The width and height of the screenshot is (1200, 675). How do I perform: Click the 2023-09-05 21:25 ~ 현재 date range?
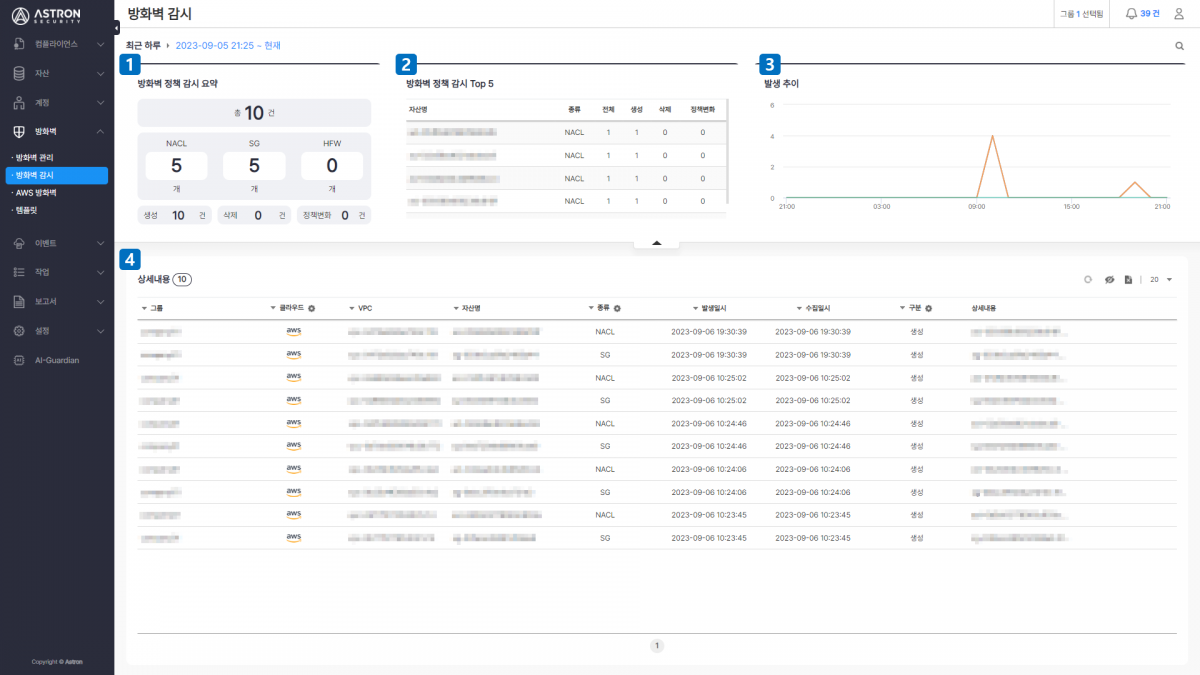[228, 45]
